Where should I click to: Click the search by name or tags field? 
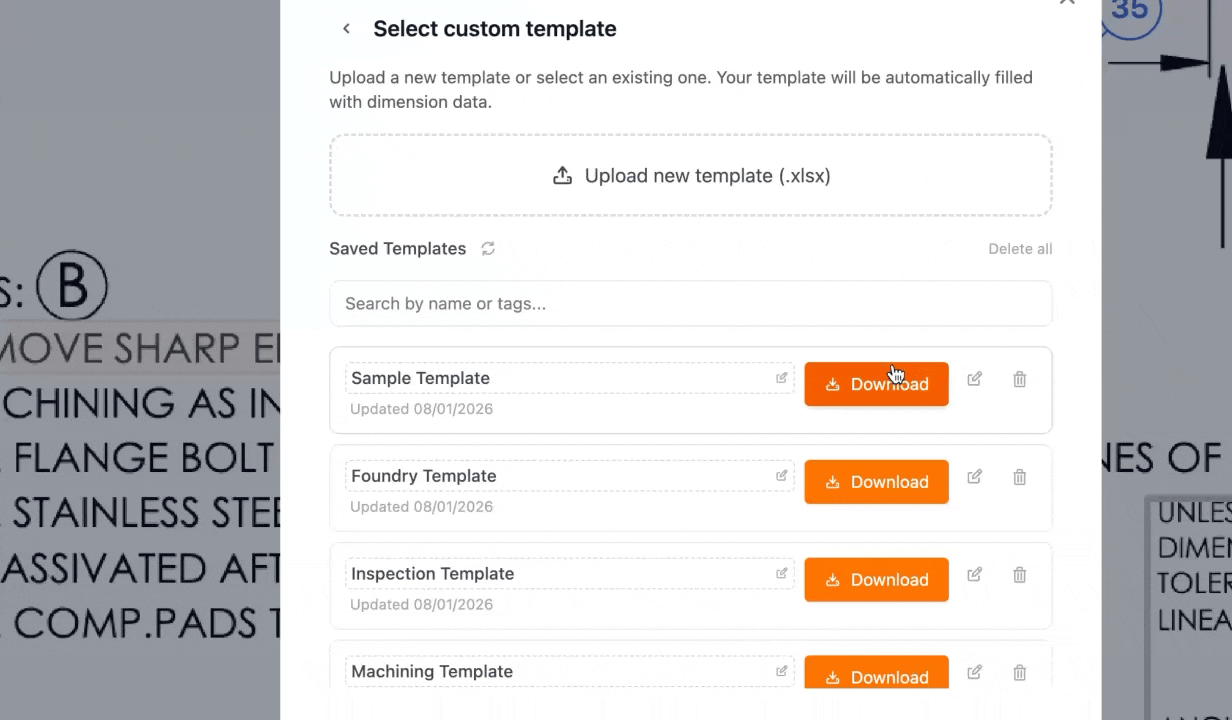pyautogui.click(x=690, y=303)
